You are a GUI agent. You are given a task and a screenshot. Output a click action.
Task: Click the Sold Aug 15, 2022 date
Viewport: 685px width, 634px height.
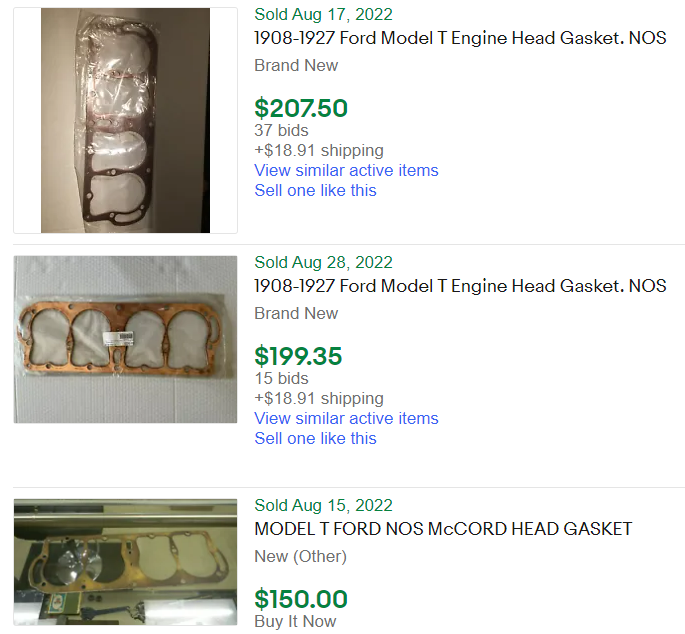pos(323,505)
